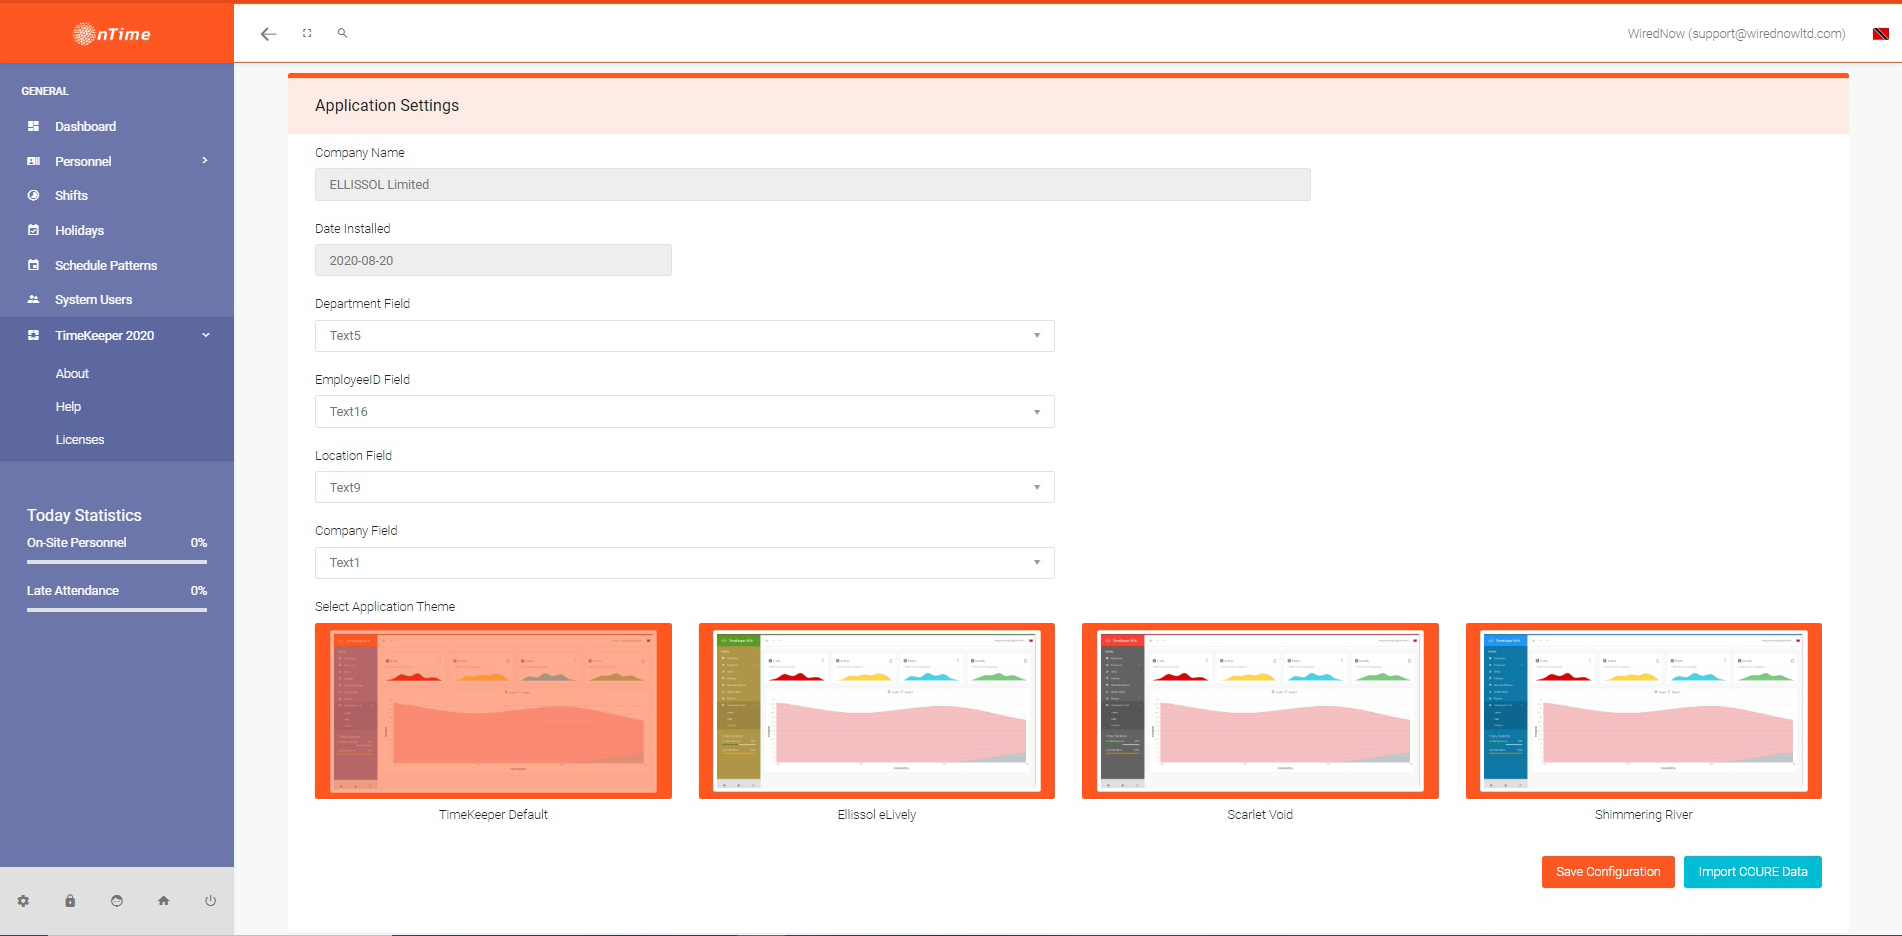The width and height of the screenshot is (1902, 936).
Task: Click the Shifts pie icon
Action: (x=33, y=195)
